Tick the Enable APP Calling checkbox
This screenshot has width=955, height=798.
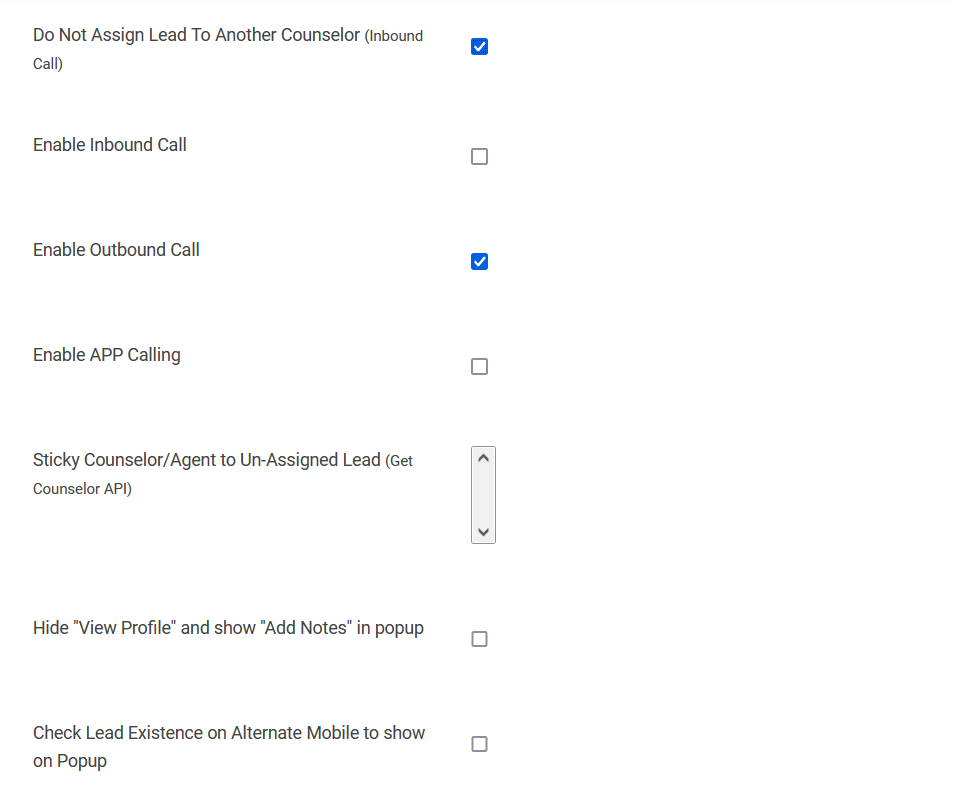pyautogui.click(x=479, y=367)
